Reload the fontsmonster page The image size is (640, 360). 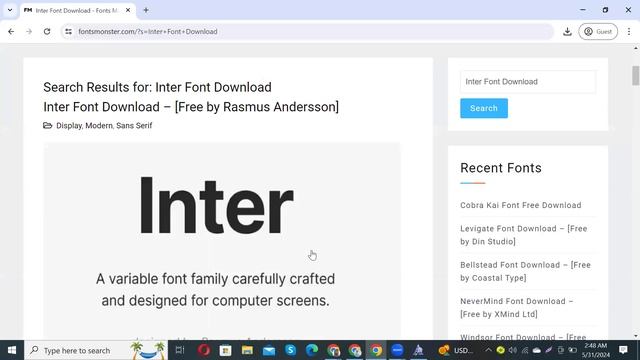47,31
